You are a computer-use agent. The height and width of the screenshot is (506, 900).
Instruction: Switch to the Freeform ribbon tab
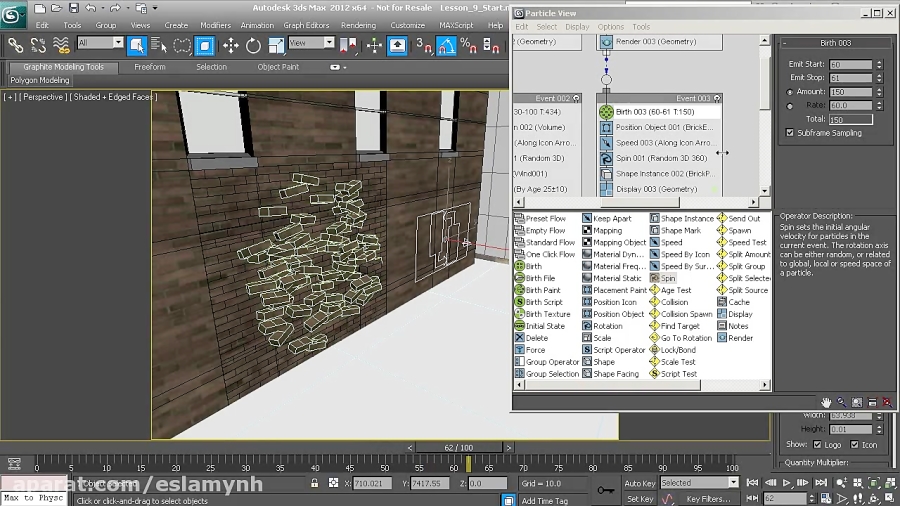coord(150,67)
